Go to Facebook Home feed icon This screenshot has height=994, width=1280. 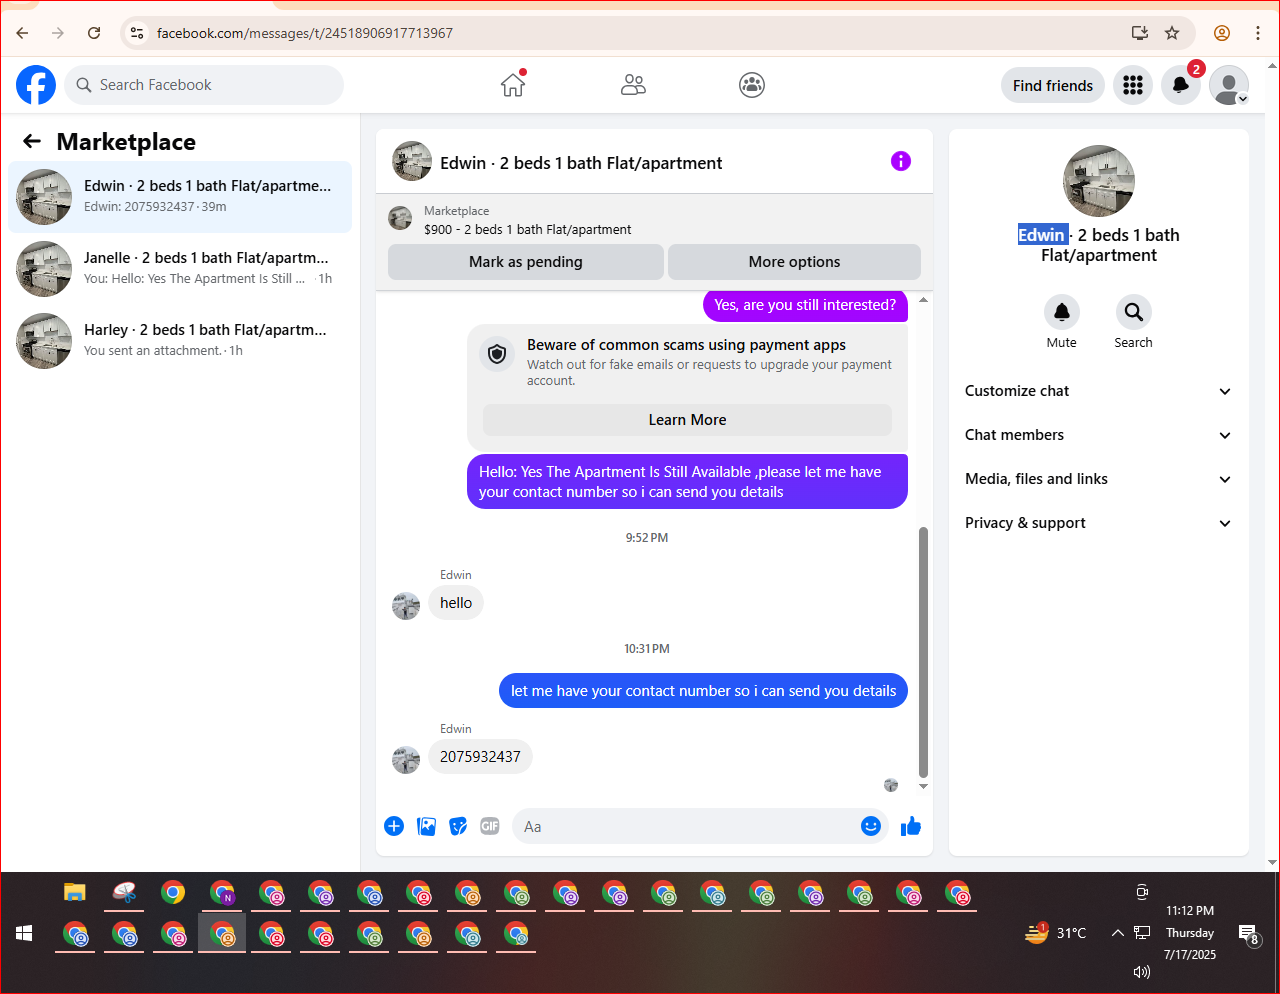[x=513, y=85]
